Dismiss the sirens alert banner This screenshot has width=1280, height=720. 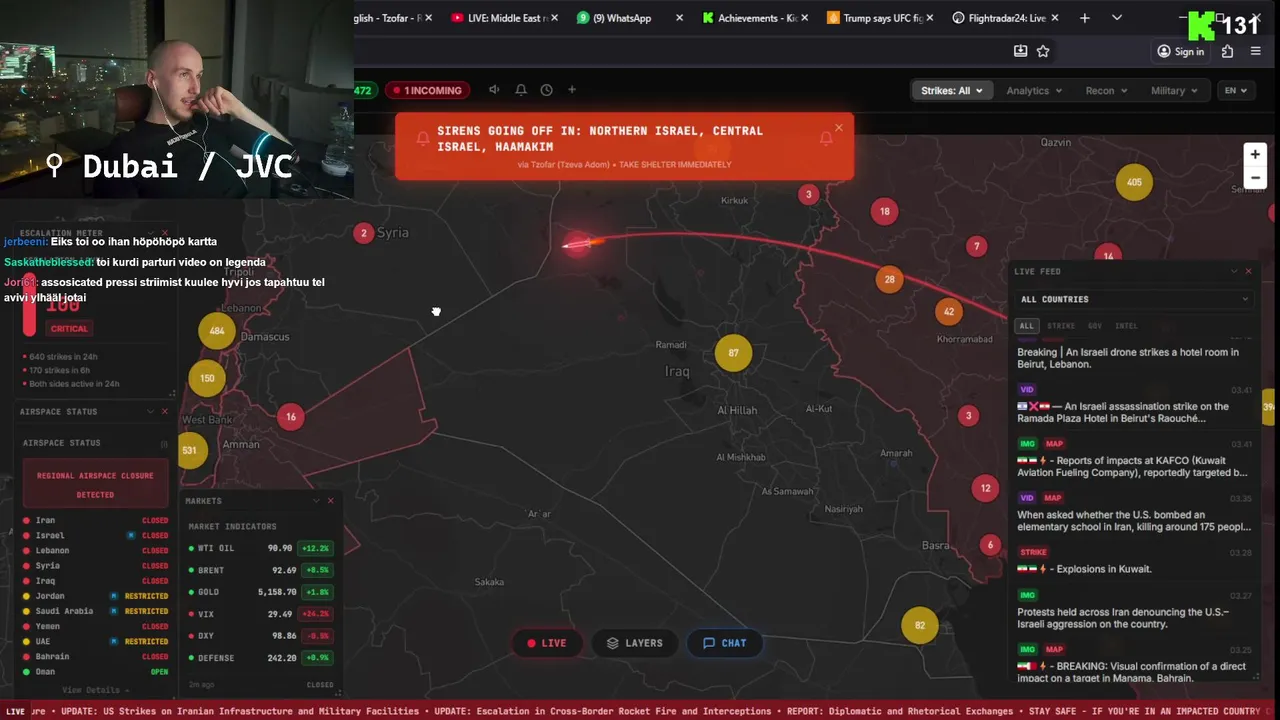click(x=839, y=127)
